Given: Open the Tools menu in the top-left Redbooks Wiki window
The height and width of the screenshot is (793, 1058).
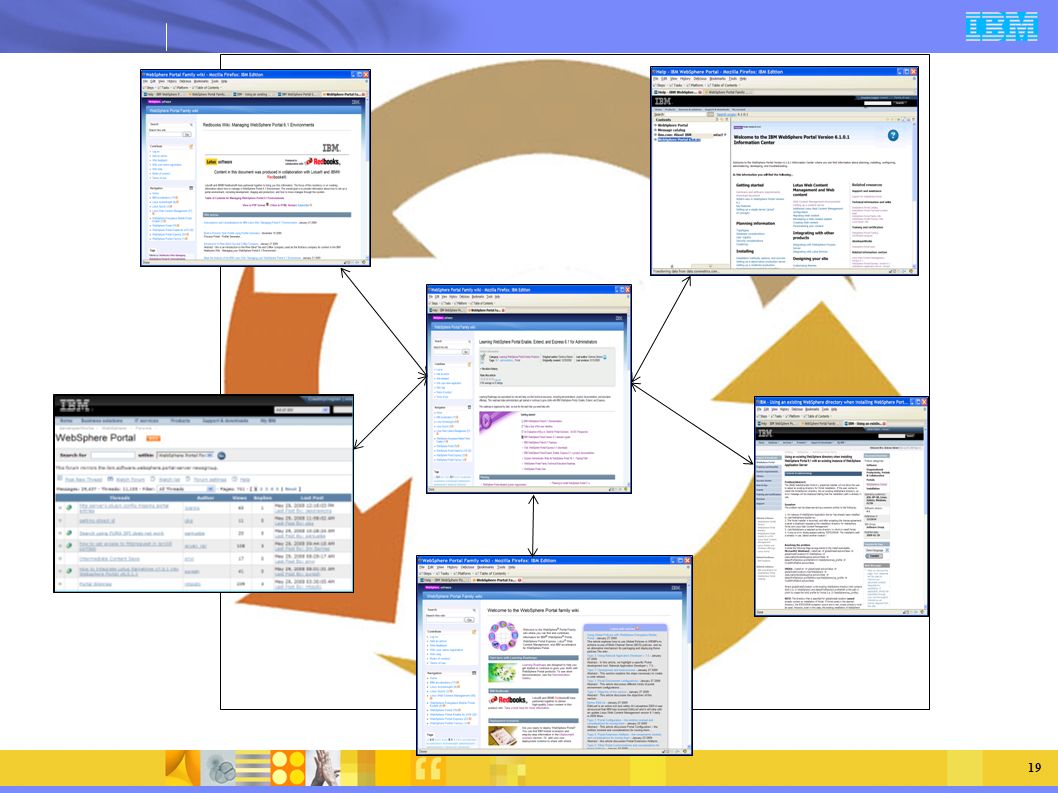Looking at the screenshot, I should tap(215, 82).
